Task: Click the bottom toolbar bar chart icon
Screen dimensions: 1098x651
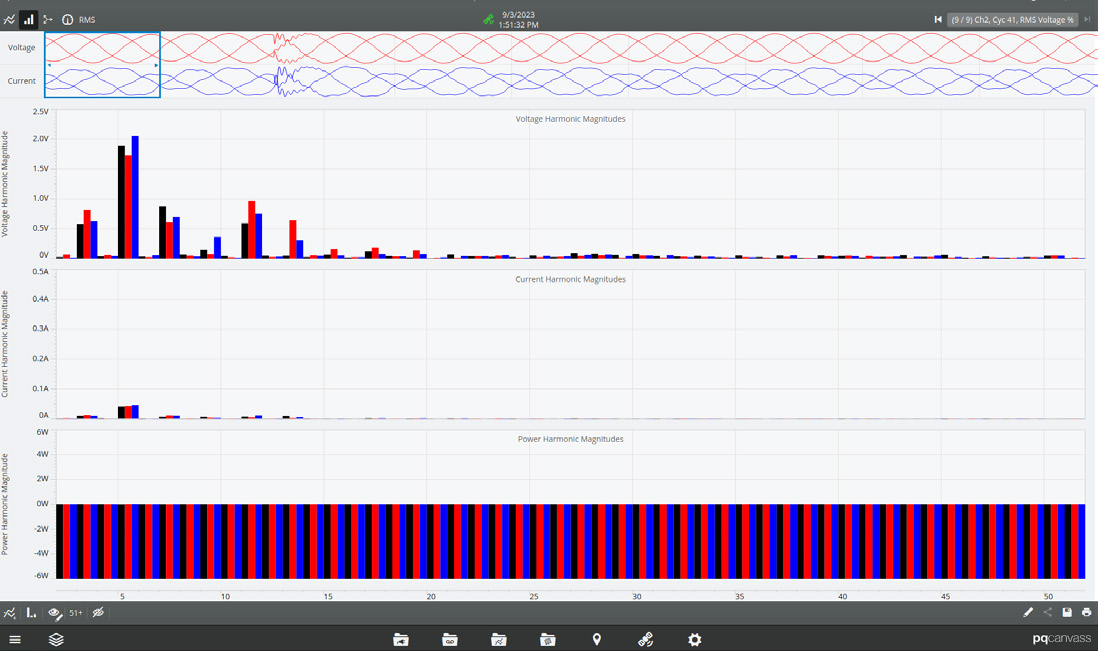Action: (31, 613)
